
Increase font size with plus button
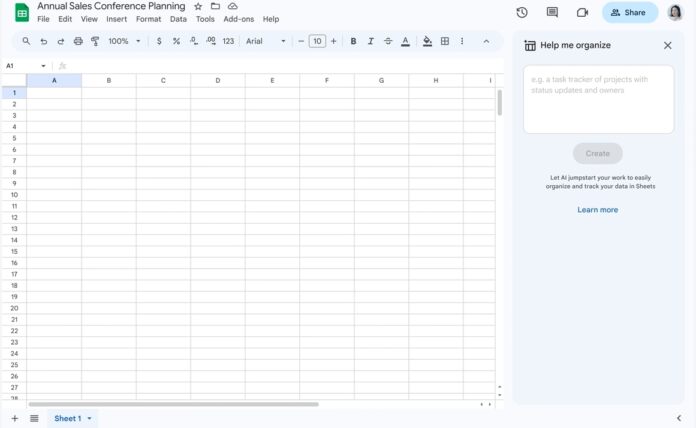tap(333, 41)
